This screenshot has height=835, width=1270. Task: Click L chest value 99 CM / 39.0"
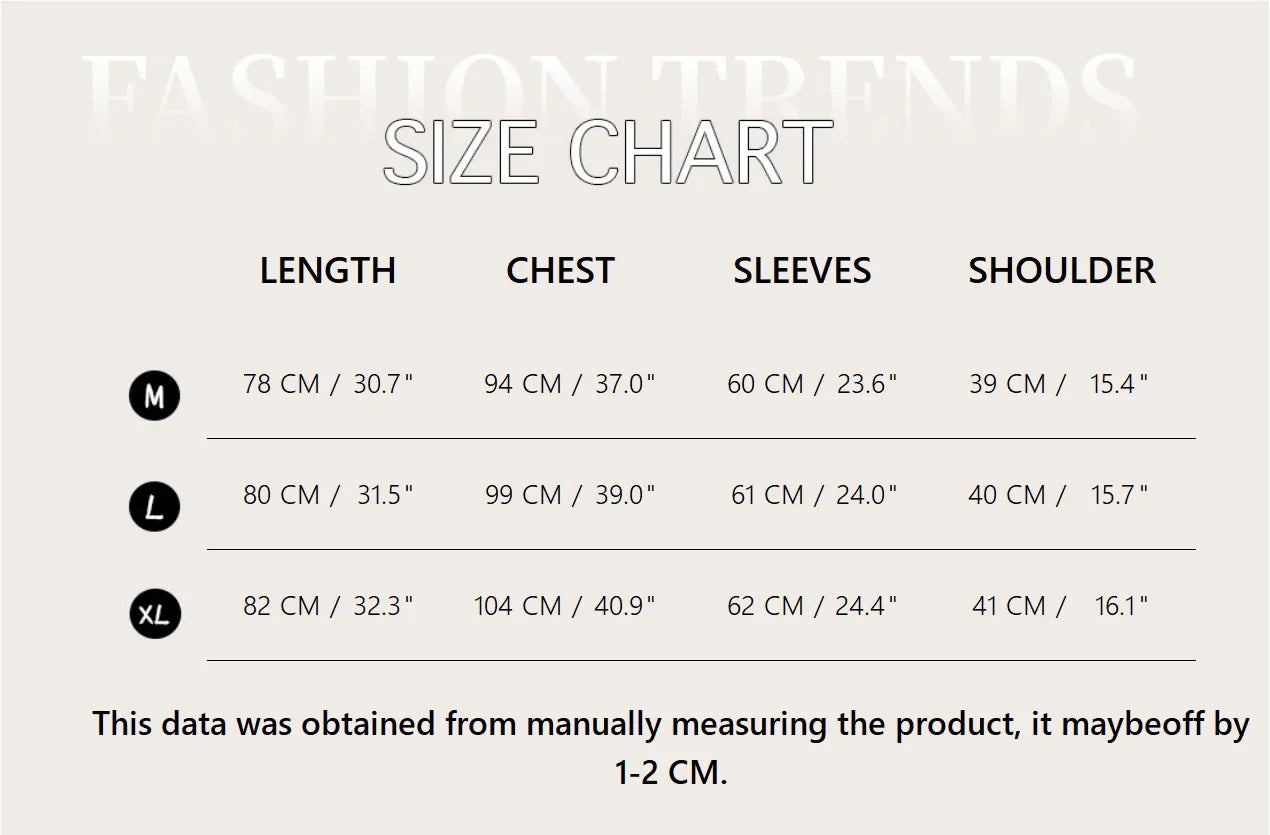point(570,495)
